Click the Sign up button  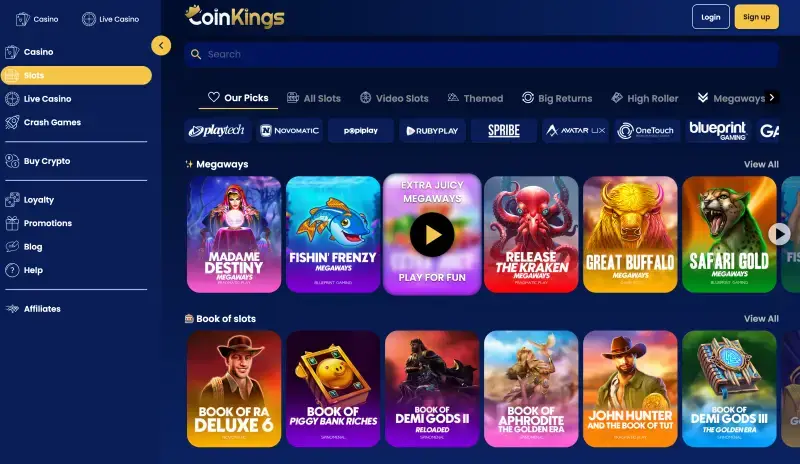[x=756, y=17]
